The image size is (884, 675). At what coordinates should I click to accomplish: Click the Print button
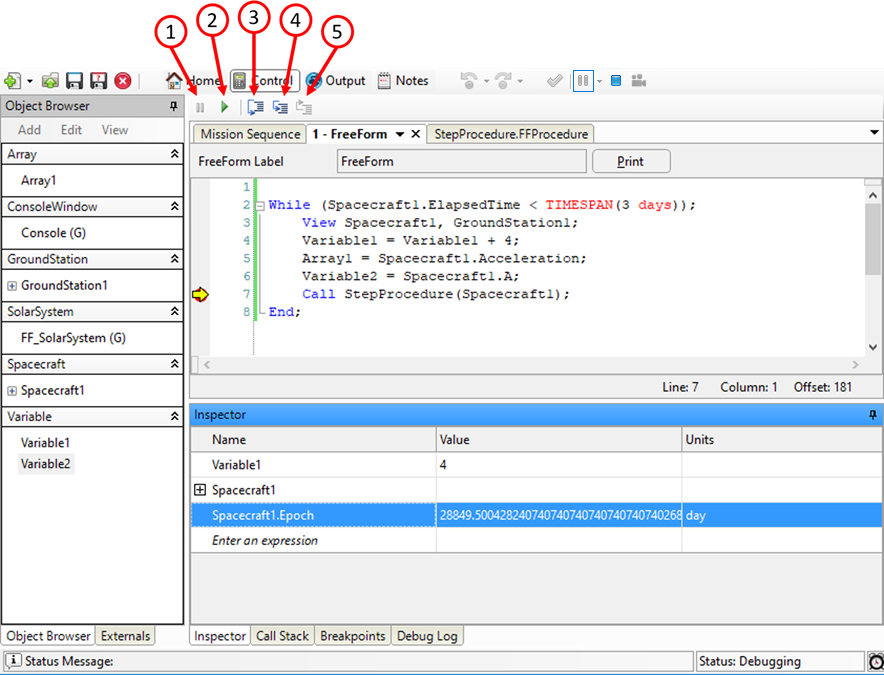pos(631,161)
